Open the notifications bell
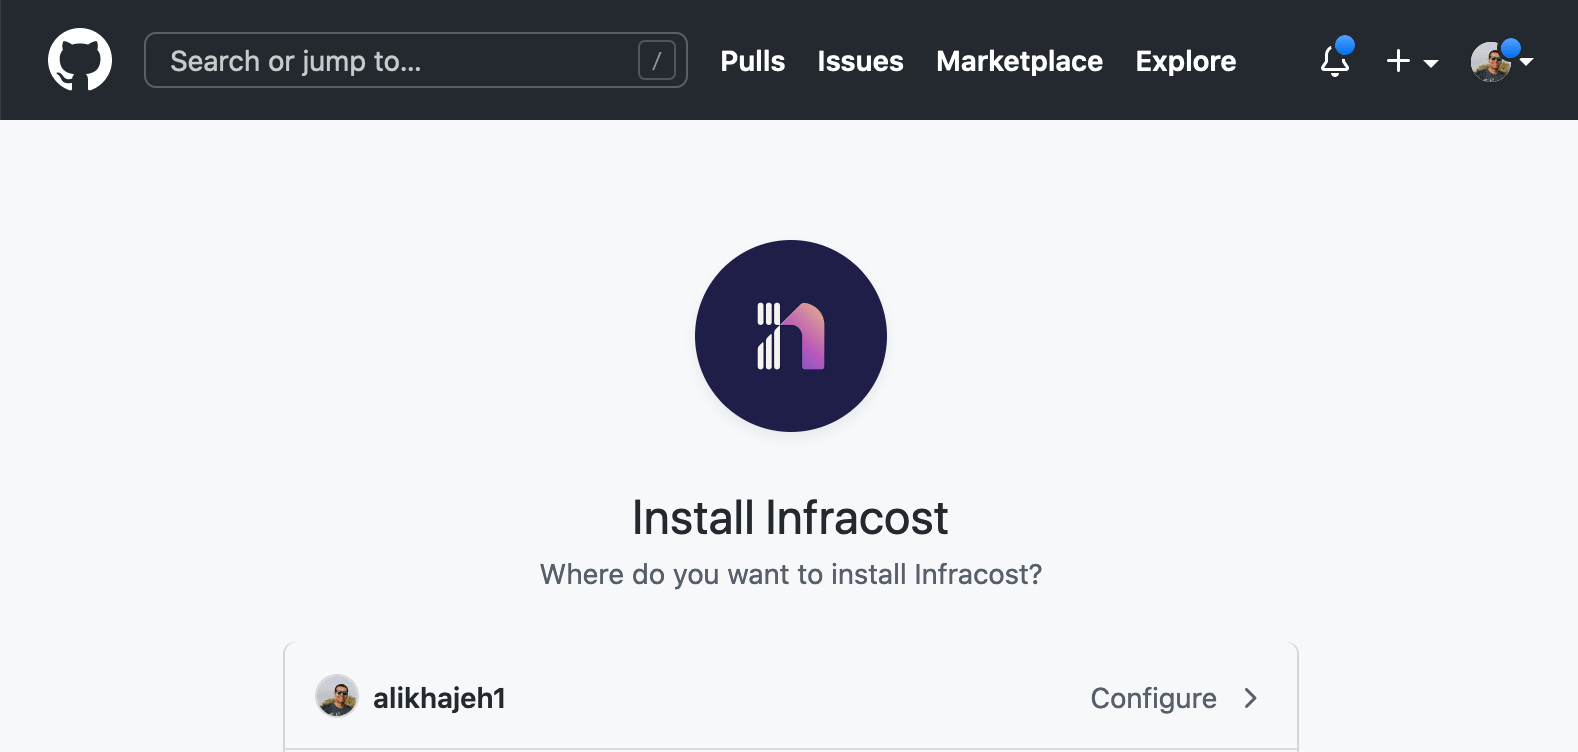 click(1334, 61)
